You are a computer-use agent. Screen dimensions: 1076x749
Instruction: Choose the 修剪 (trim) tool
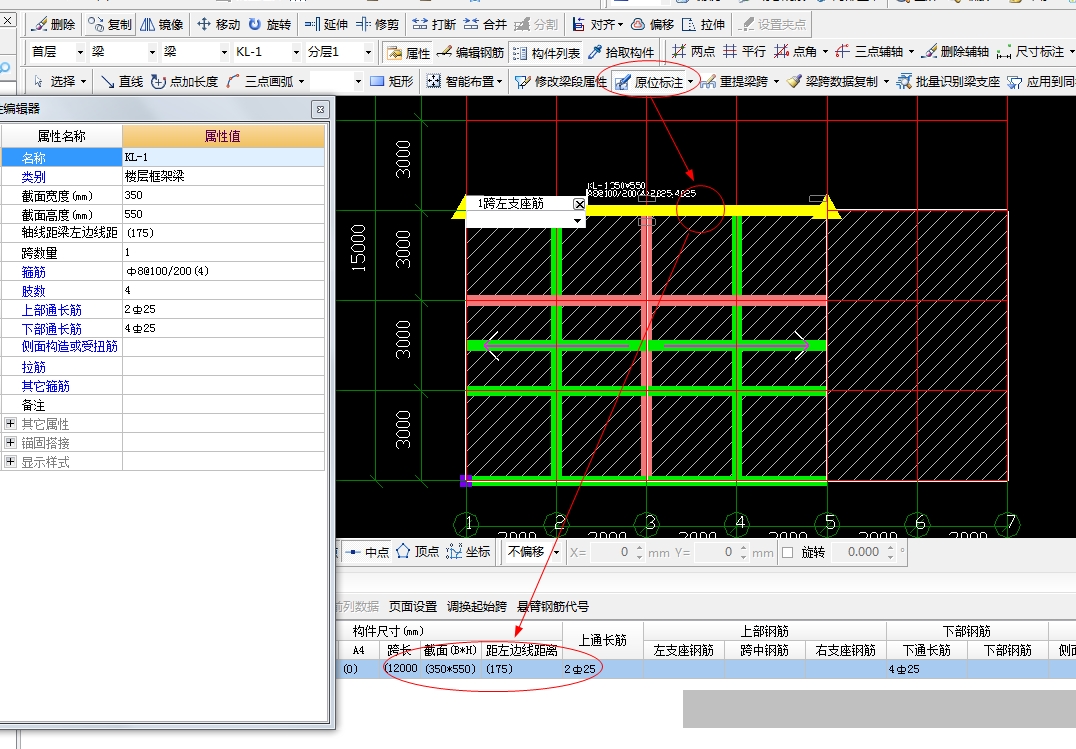click(x=377, y=25)
